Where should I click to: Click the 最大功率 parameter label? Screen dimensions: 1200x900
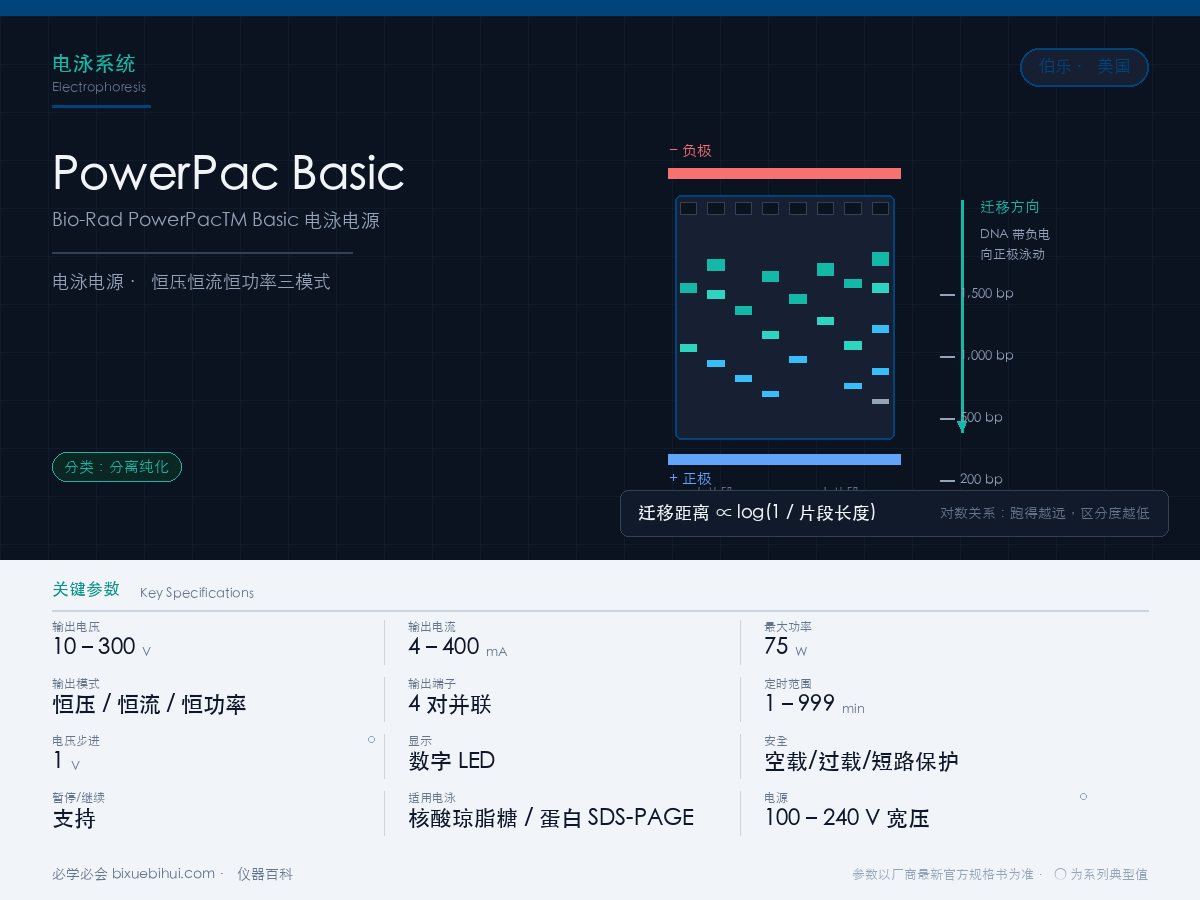click(788, 627)
